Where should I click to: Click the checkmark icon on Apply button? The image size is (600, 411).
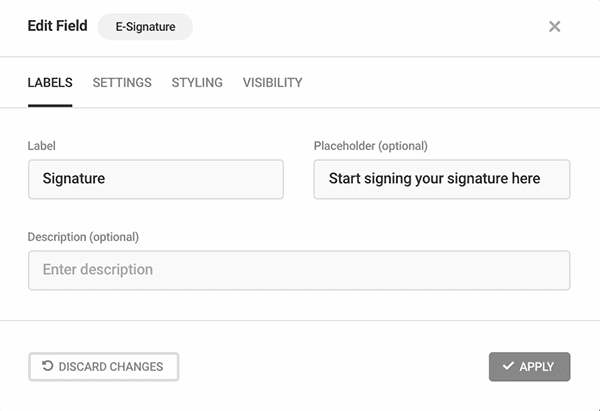[508, 366]
